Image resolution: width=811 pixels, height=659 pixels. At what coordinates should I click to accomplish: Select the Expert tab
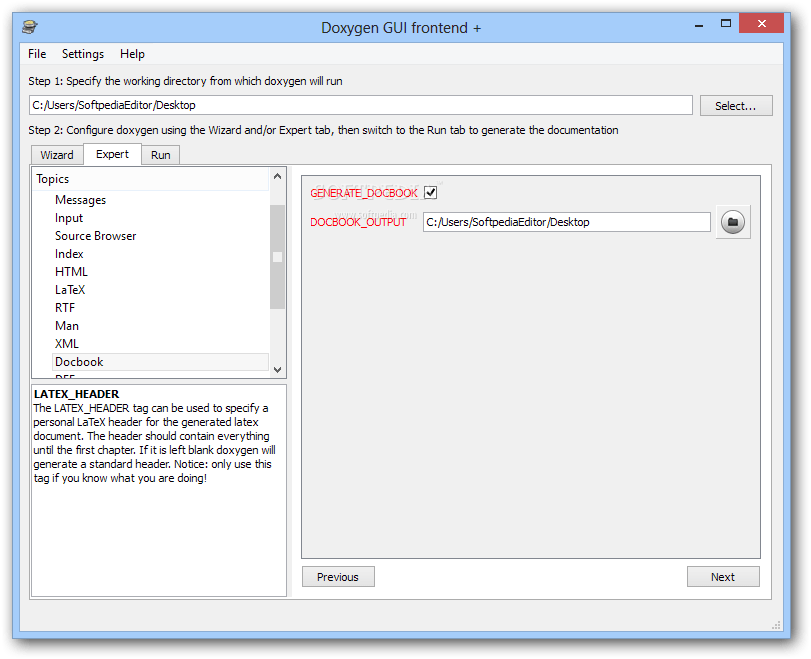[x=112, y=154]
